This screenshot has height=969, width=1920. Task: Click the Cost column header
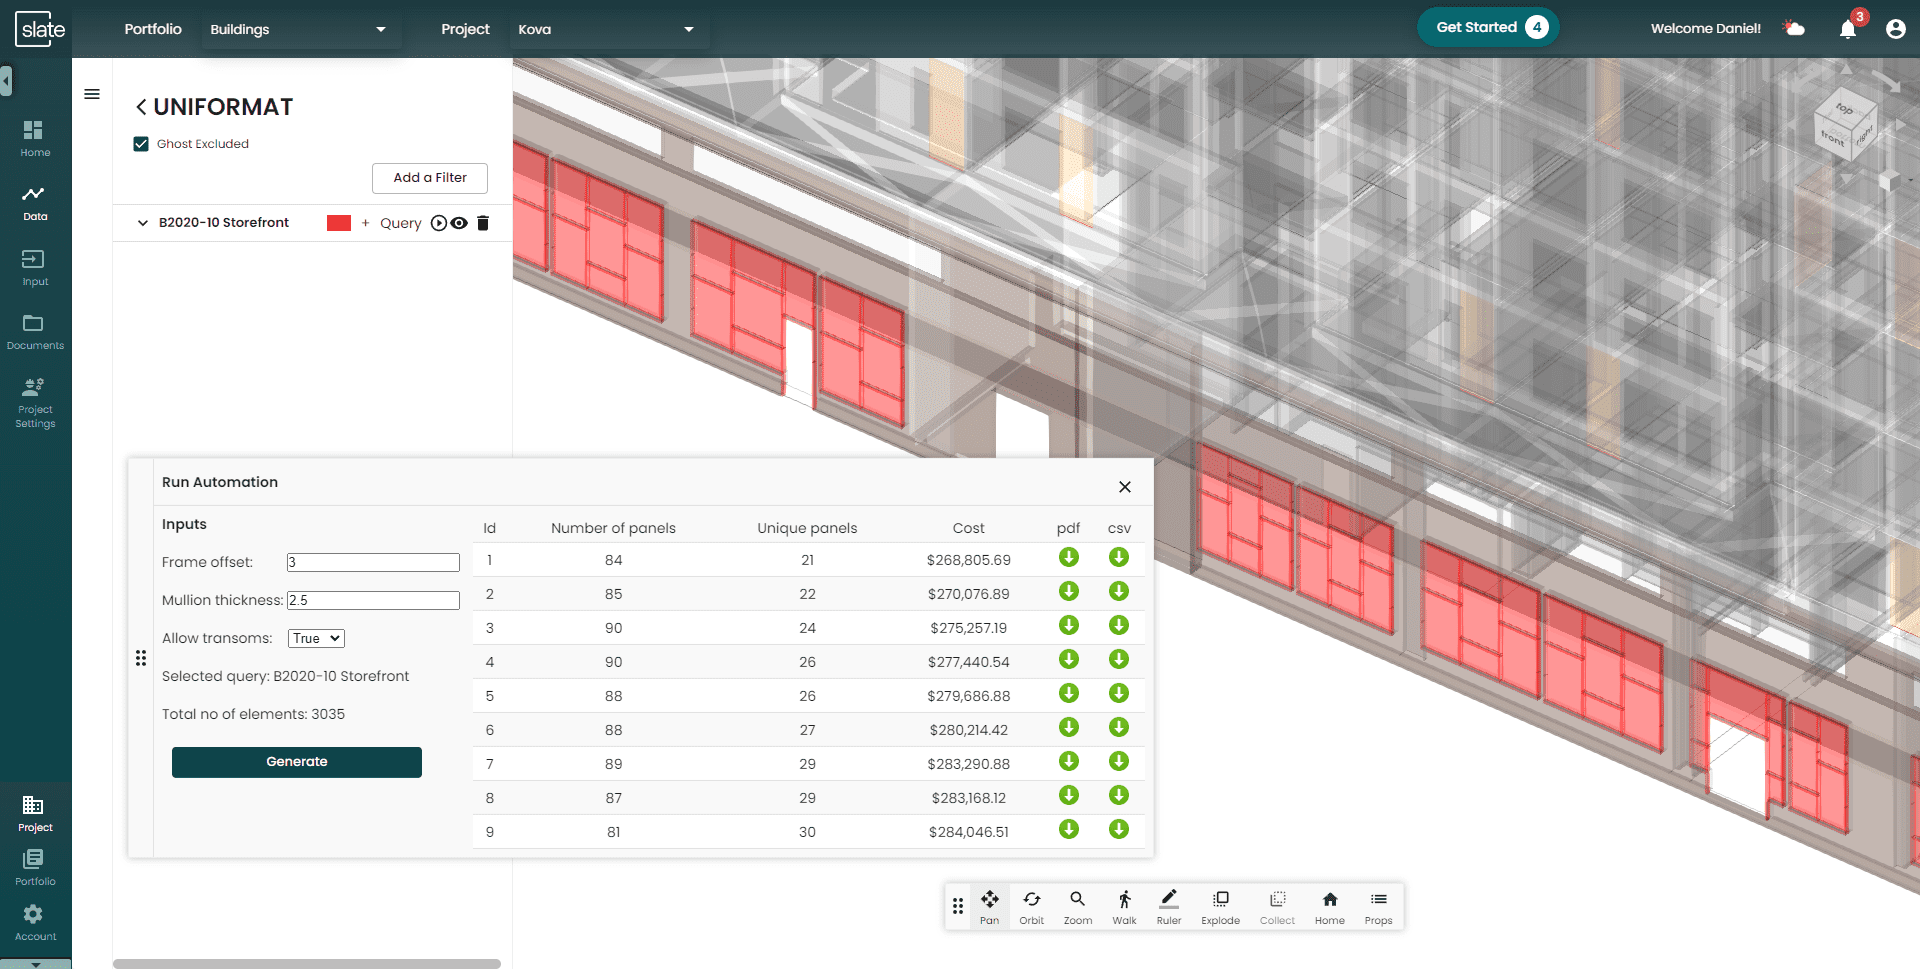click(x=968, y=528)
